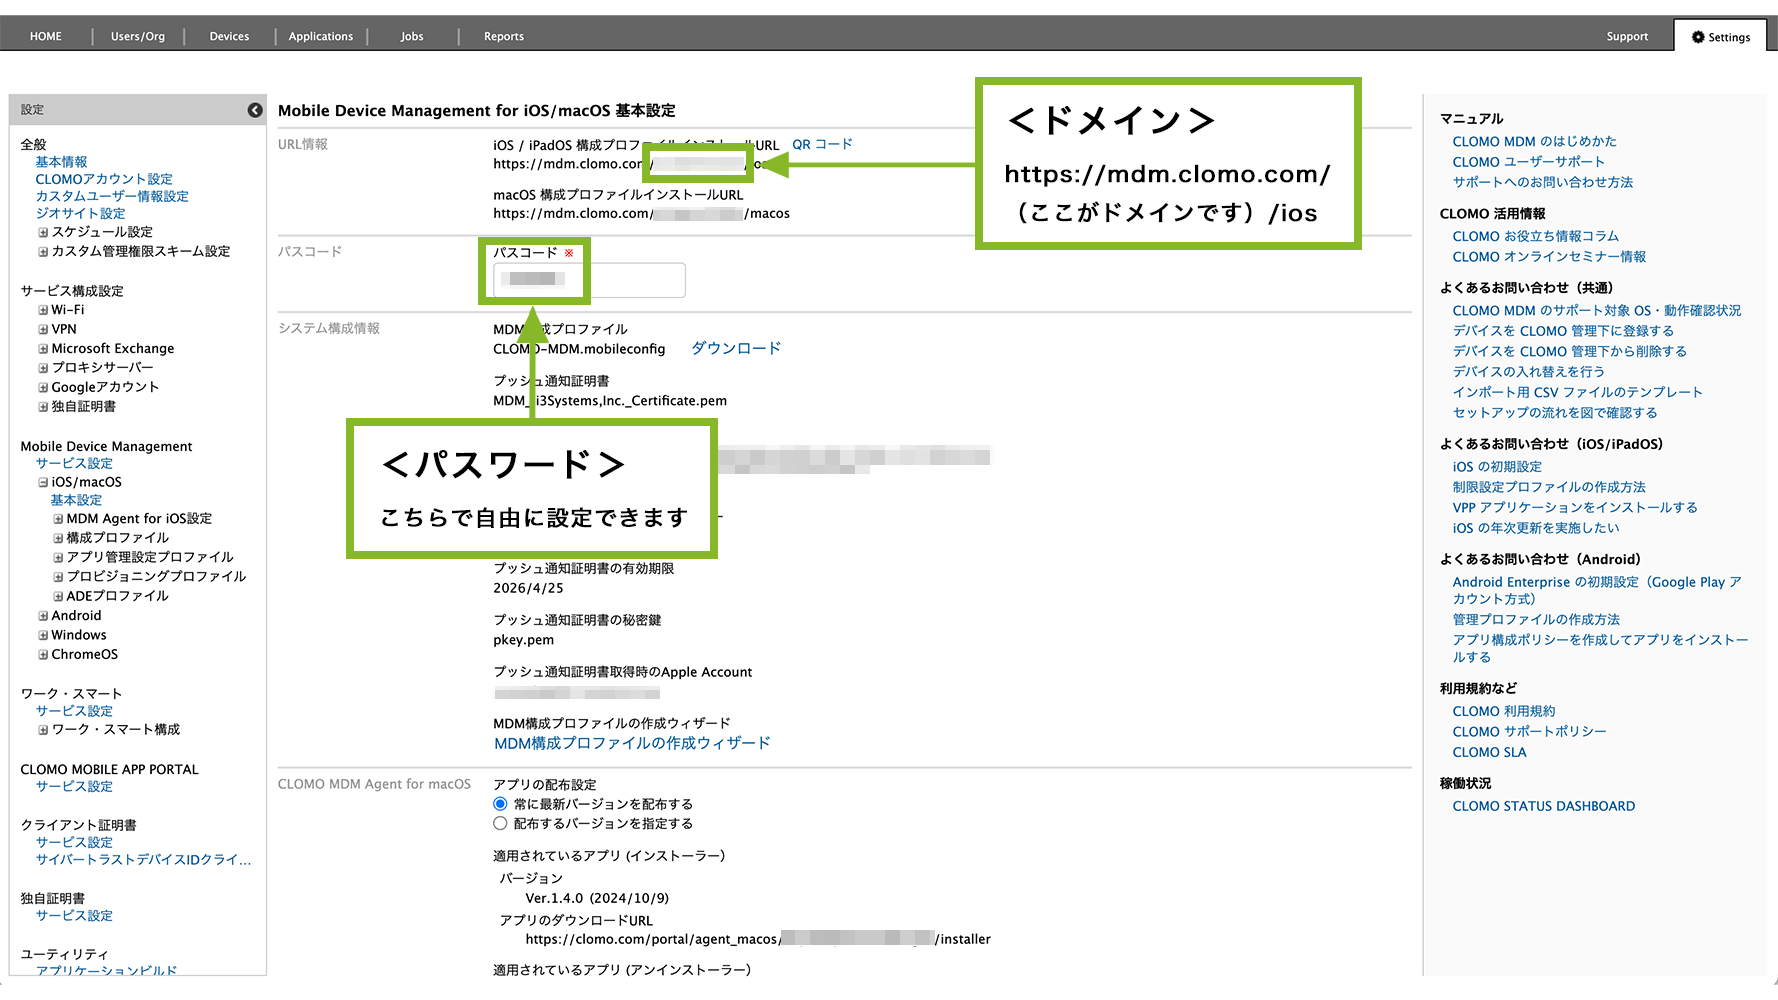Open 管理プロファイルの作成方法 link
This screenshot has height=1000, width=1778.
pos(1536,620)
